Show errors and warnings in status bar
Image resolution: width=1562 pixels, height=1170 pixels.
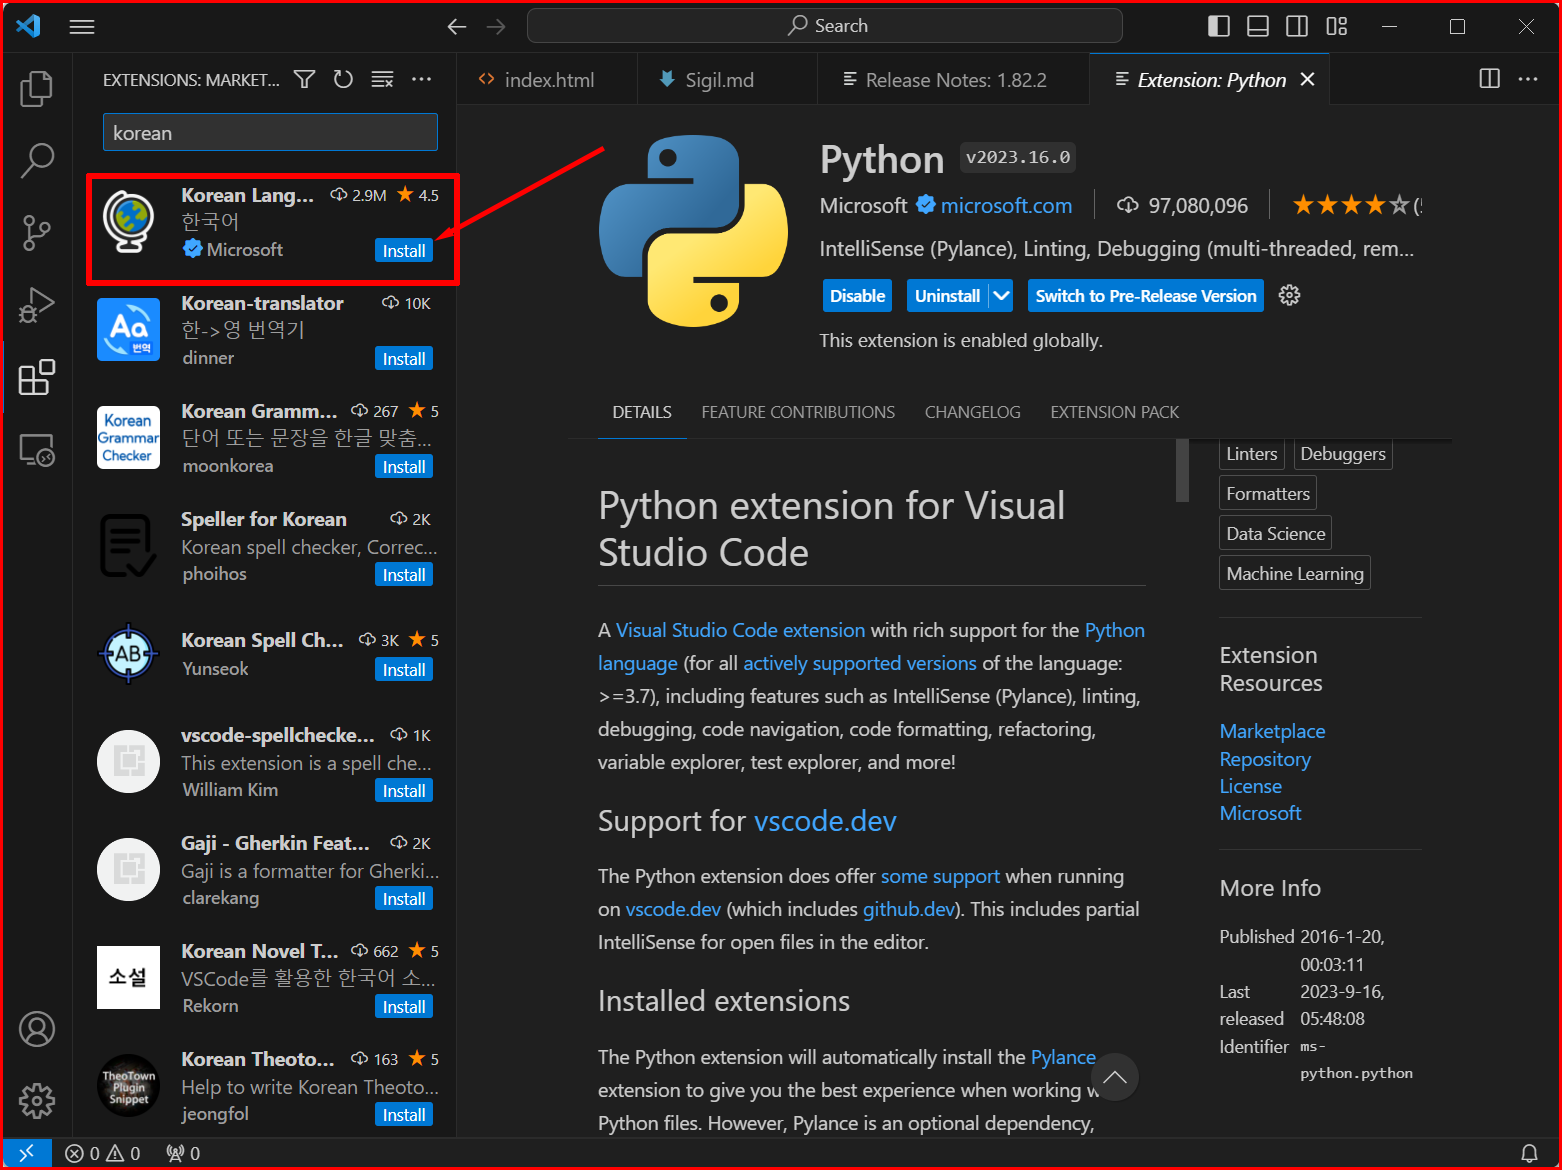pyautogui.click(x=103, y=1153)
